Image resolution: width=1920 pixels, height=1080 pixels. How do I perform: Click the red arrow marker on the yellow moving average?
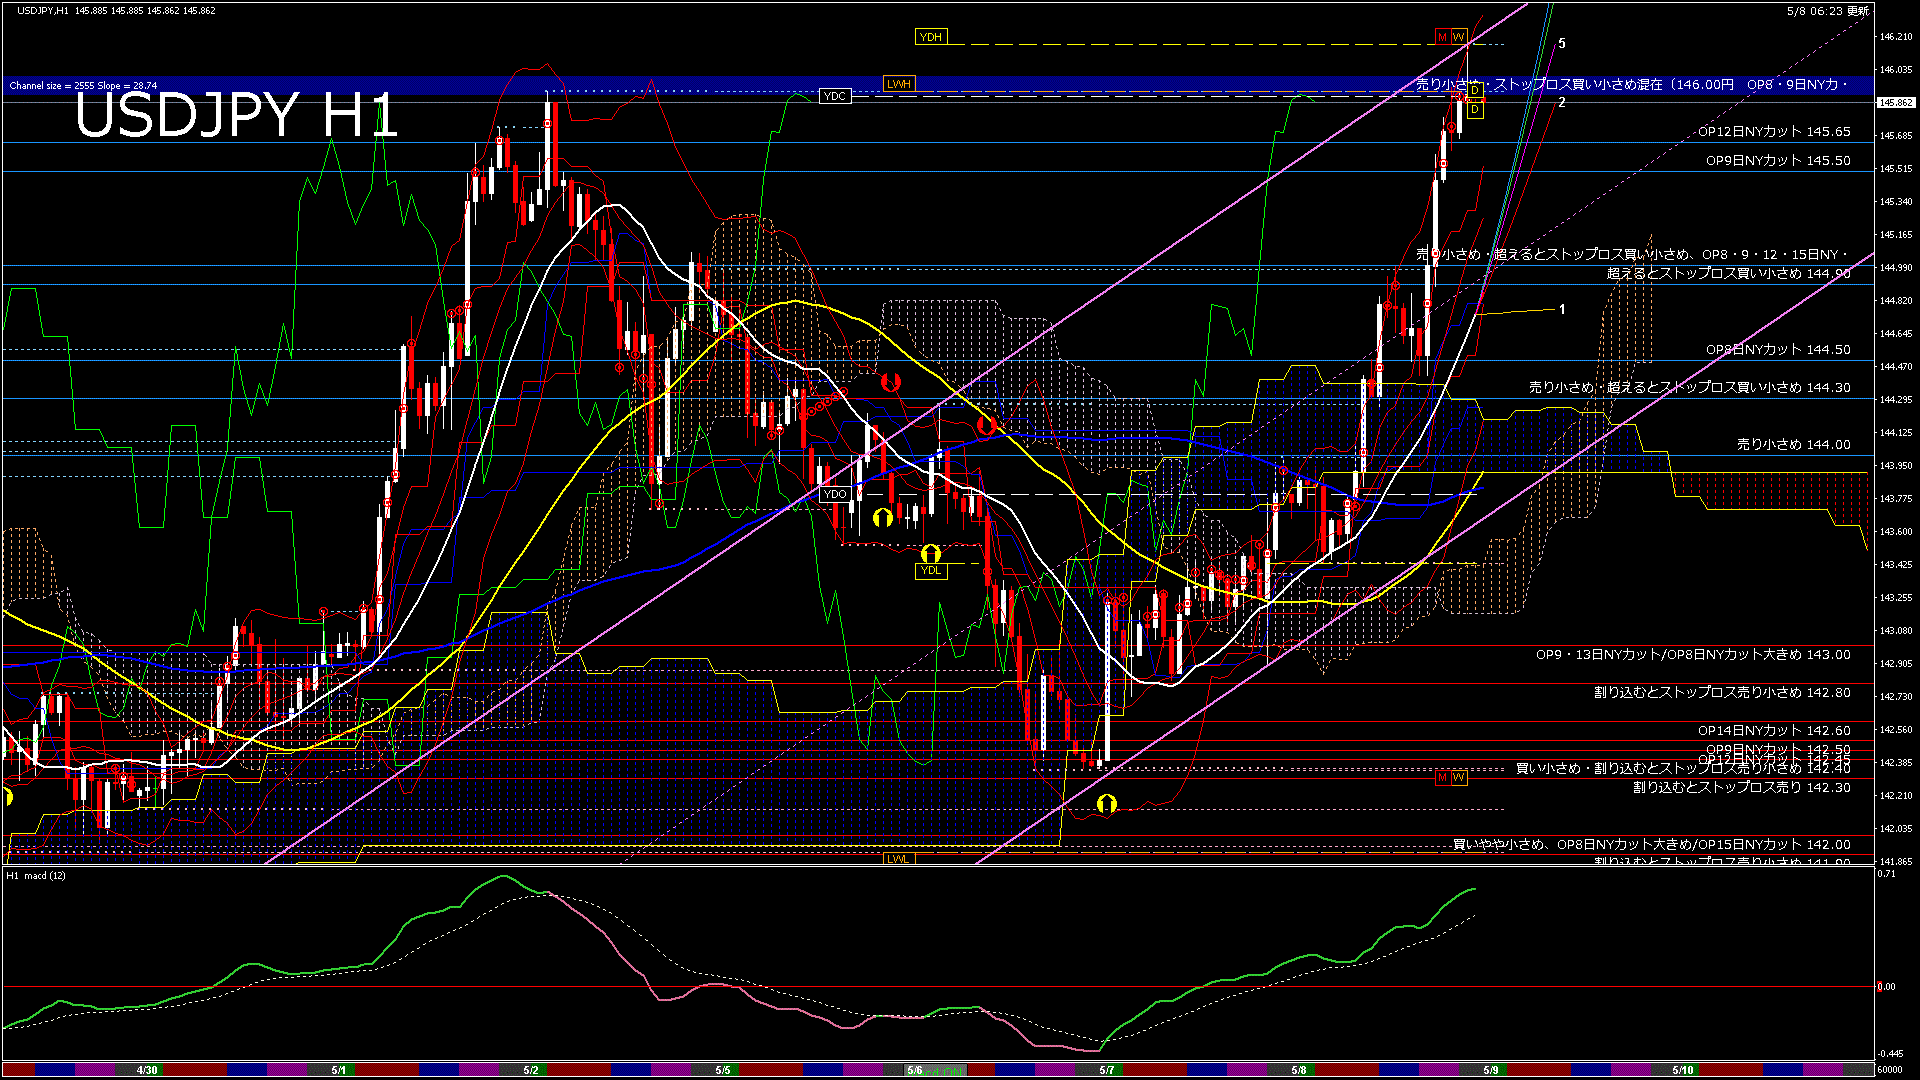[987, 426]
